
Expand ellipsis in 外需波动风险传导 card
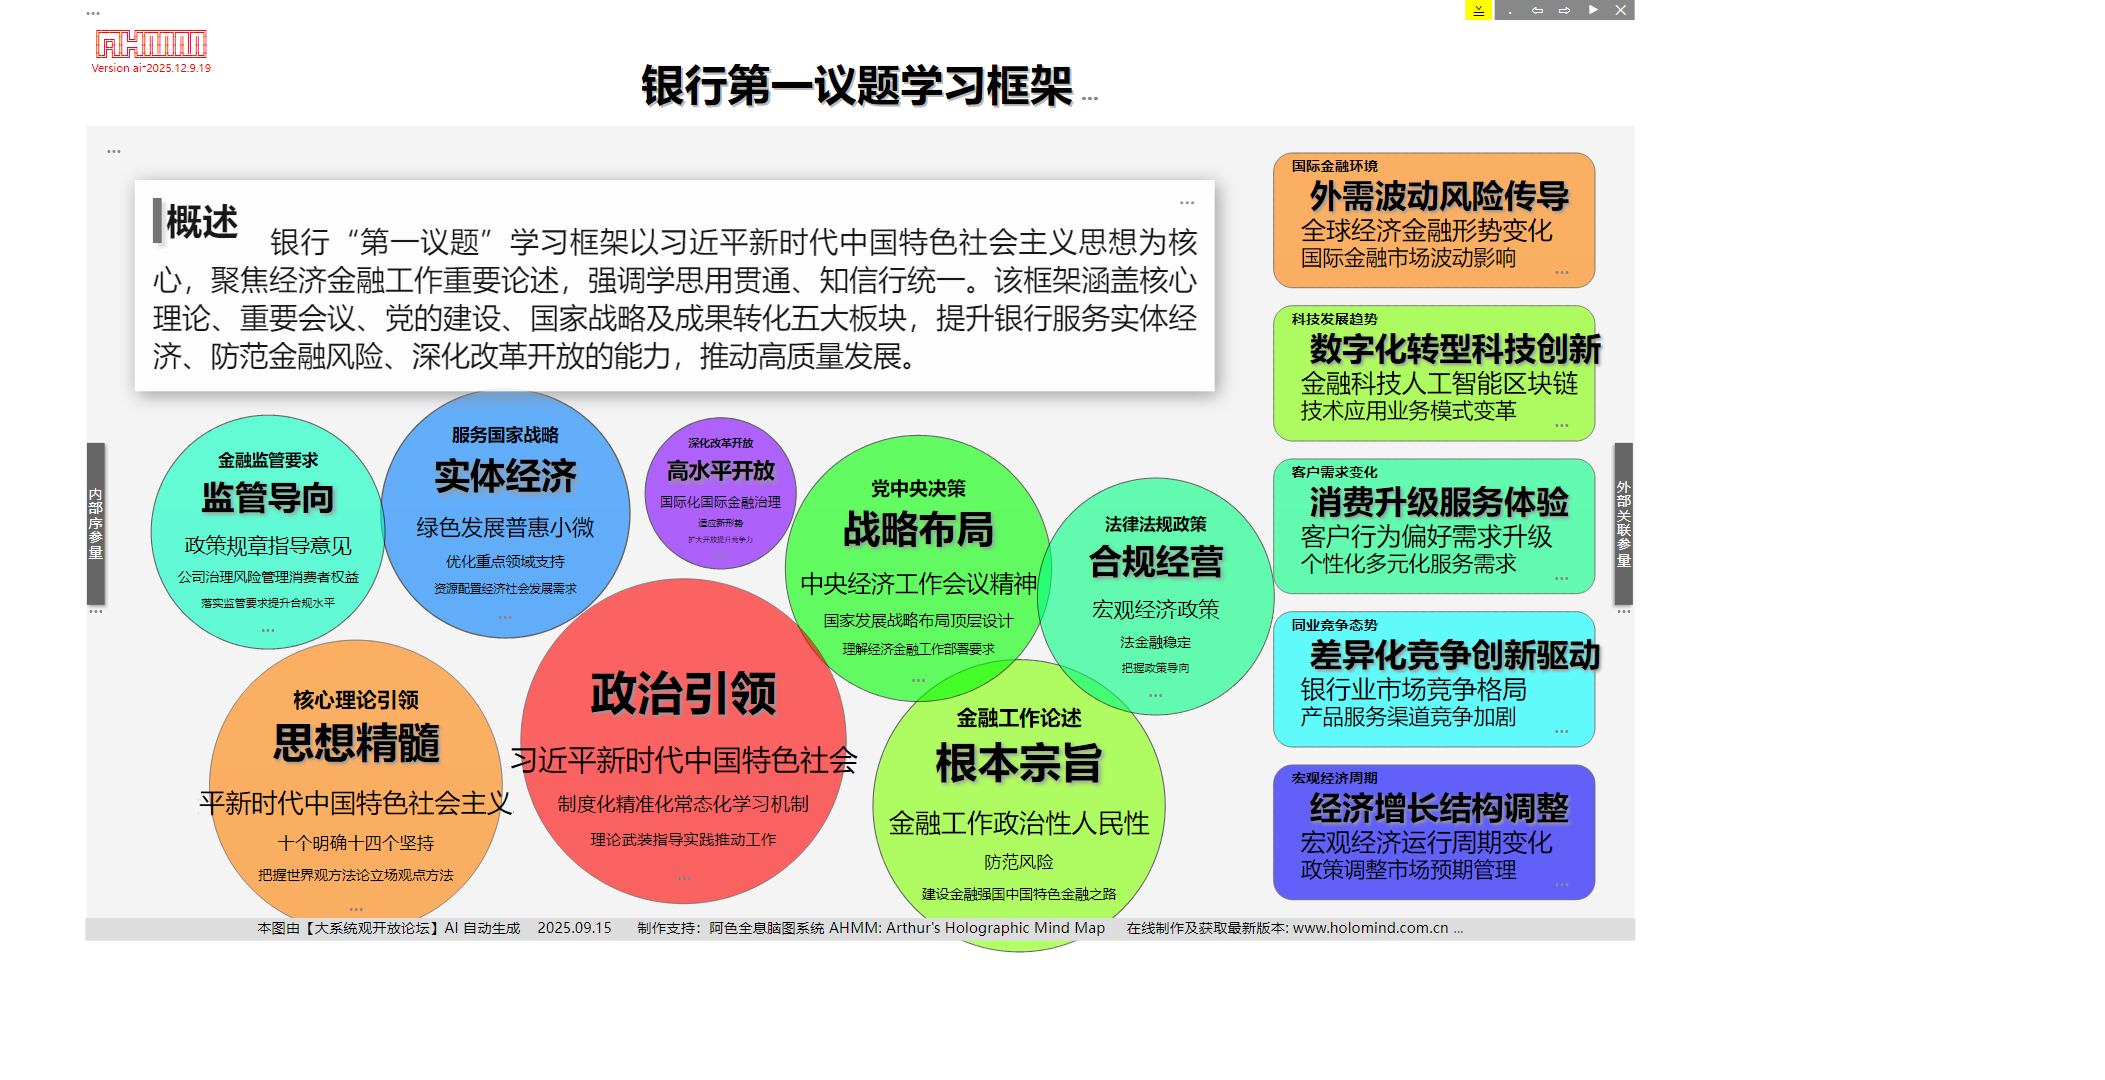click(x=1561, y=272)
